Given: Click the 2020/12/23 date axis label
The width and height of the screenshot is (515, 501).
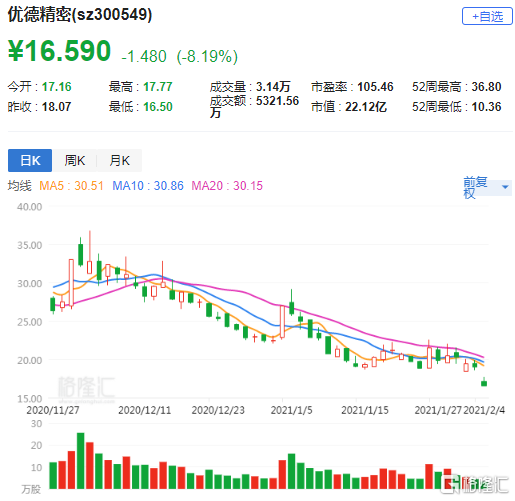Looking at the screenshot, I should click(218, 410).
